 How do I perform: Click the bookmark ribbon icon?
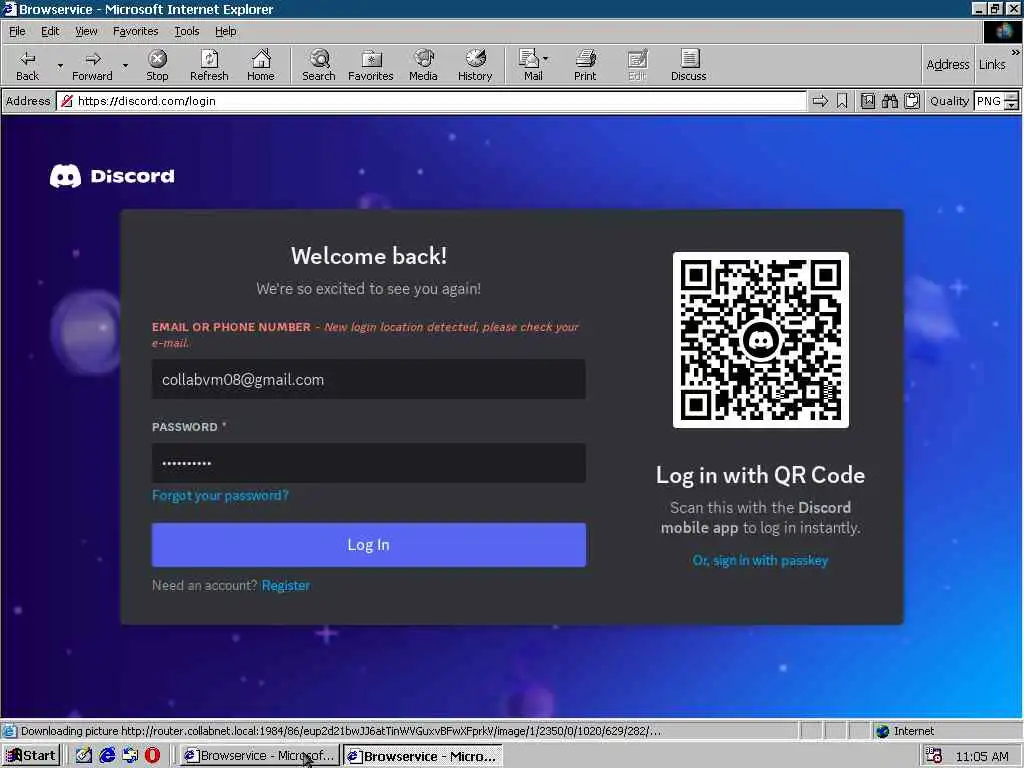point(842,101)
